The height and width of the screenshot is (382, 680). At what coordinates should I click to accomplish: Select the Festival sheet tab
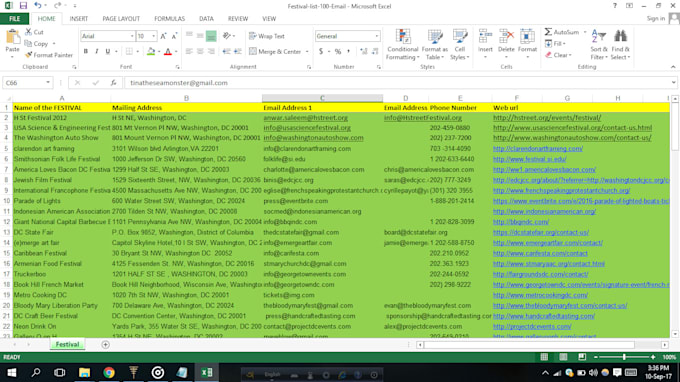pos(67,344)
